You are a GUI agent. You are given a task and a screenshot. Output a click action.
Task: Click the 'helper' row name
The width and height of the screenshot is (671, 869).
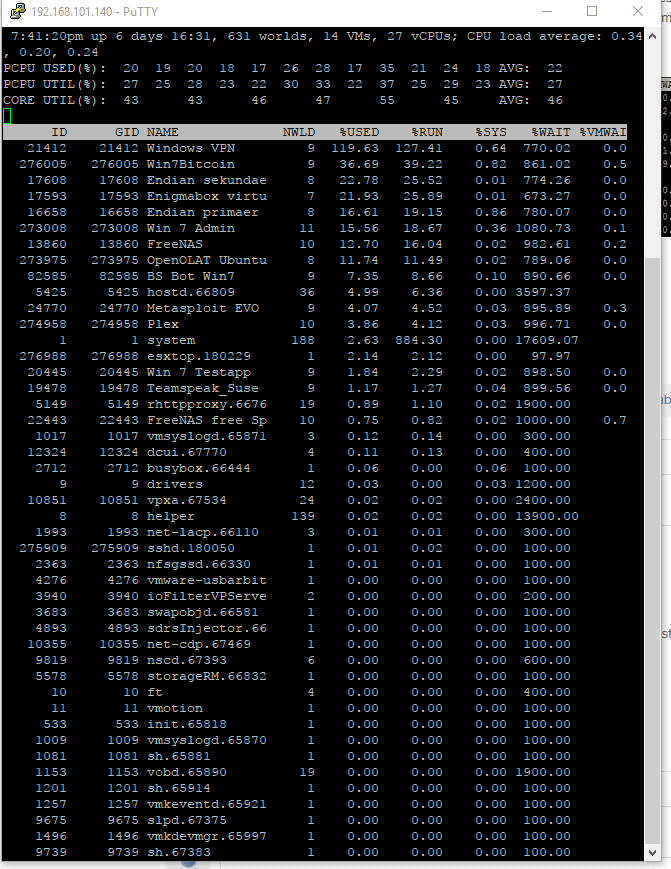171,516
